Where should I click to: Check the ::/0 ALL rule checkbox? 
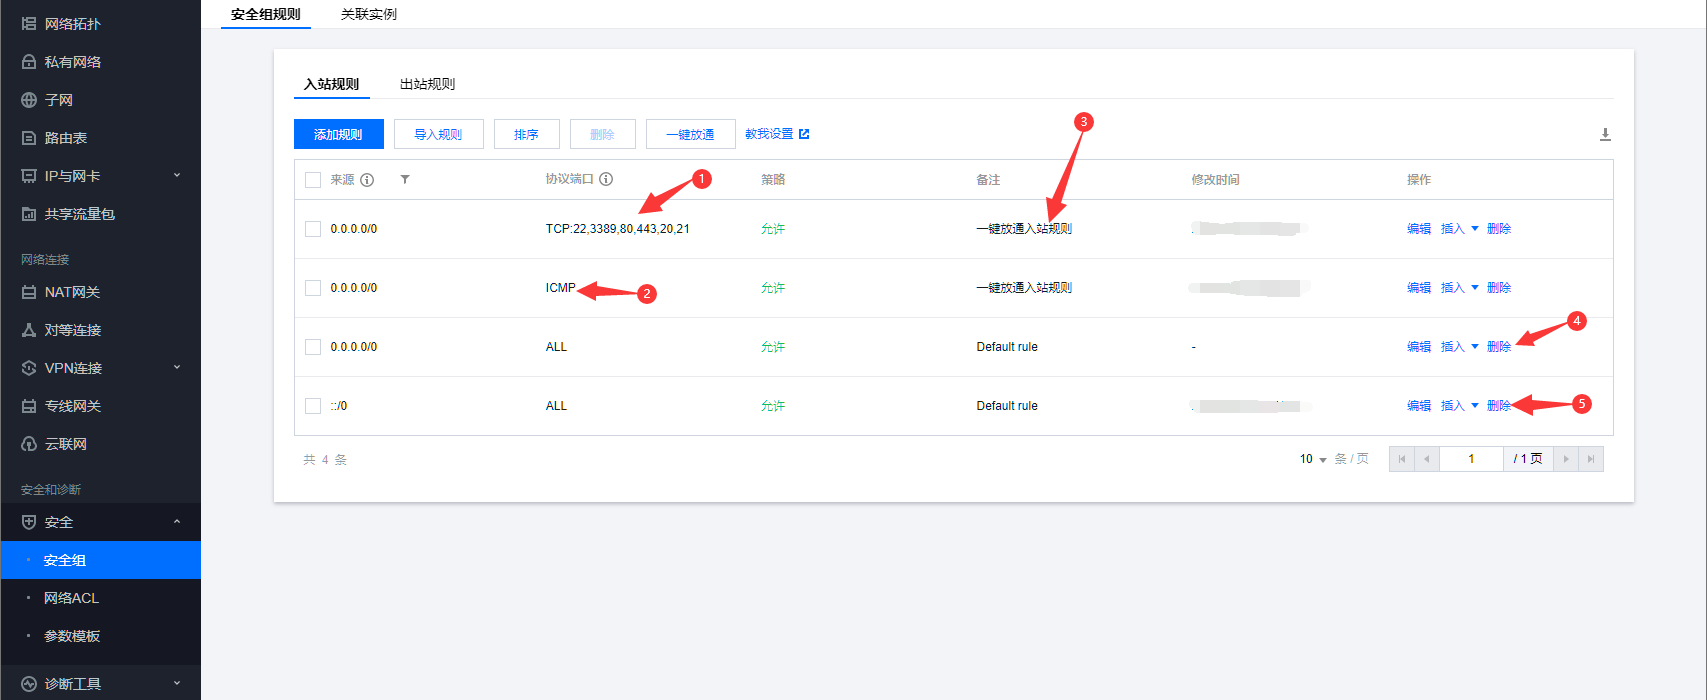point(313,406)
